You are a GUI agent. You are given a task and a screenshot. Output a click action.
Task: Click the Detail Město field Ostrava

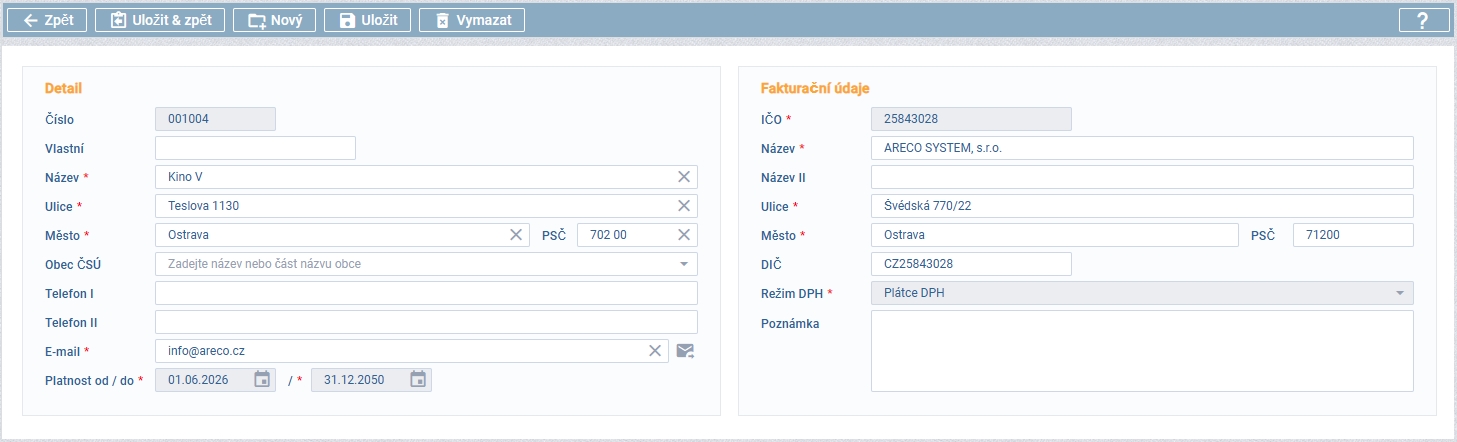click(x=342, y=235)
